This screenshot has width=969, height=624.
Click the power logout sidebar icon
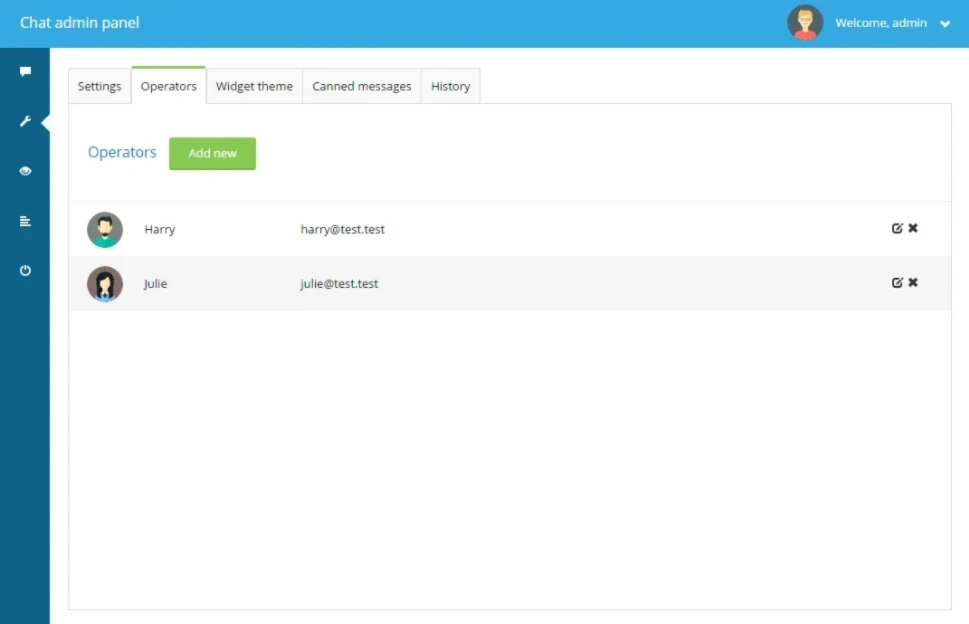[x=25, y=271]
